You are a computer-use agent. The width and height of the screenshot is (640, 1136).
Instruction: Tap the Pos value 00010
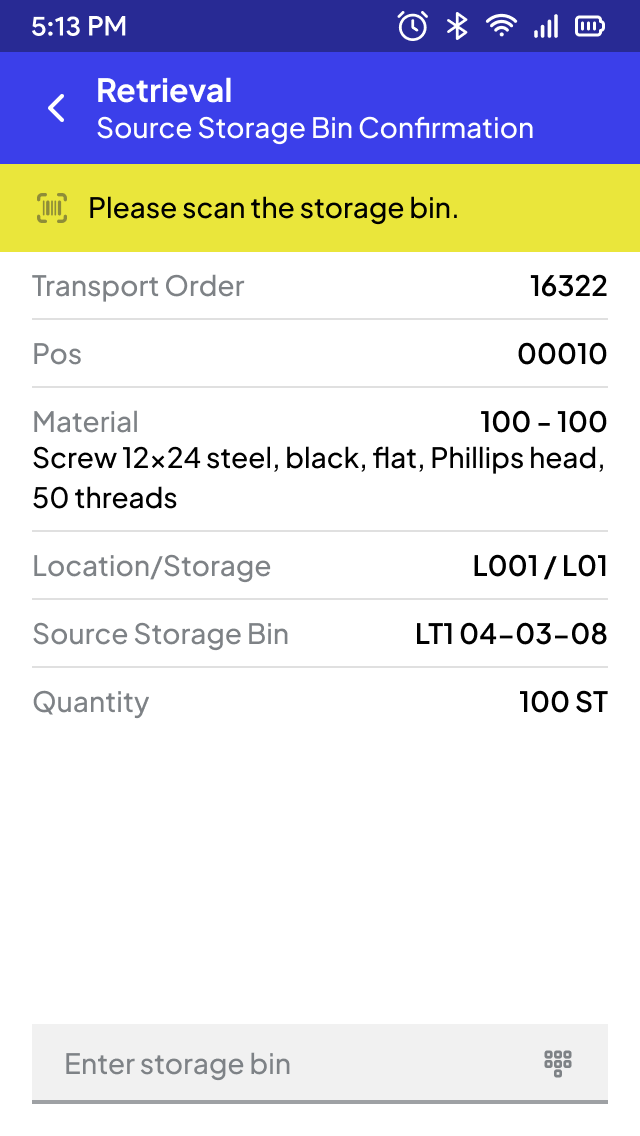(x=562, y=354)
